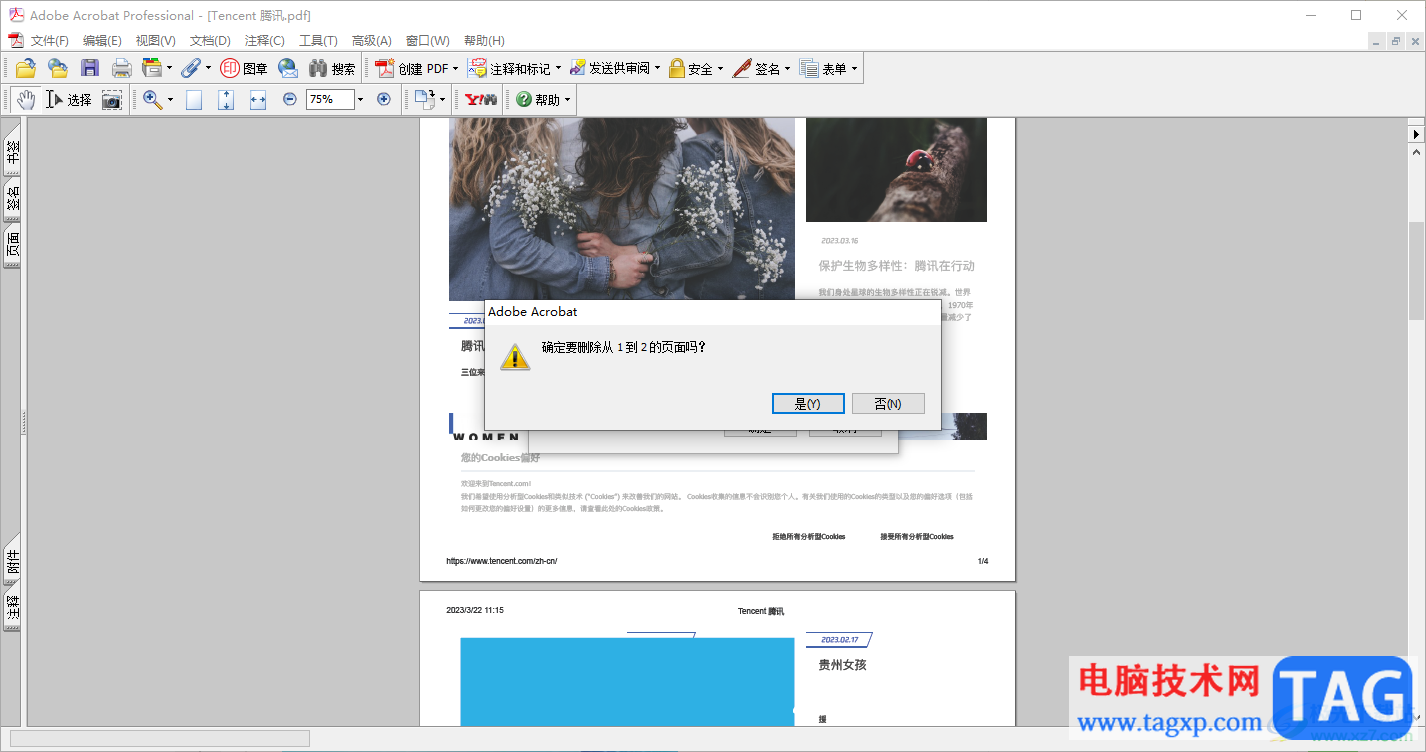Image resolution: width=1426 pixels, height=752 pixels.
Task: Click the 拒绝所有分析型Cookies link in document
Action: 809,537
